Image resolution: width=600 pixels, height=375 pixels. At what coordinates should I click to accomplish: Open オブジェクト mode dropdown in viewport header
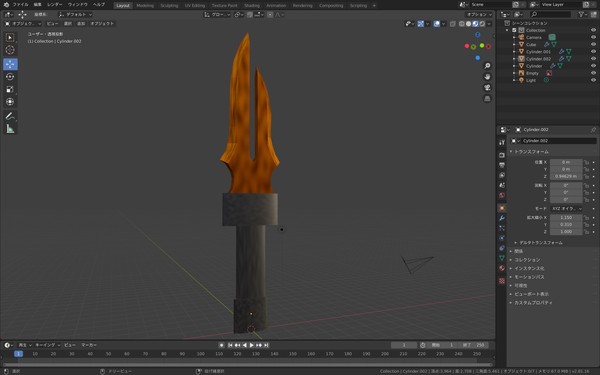pos(23,24)
